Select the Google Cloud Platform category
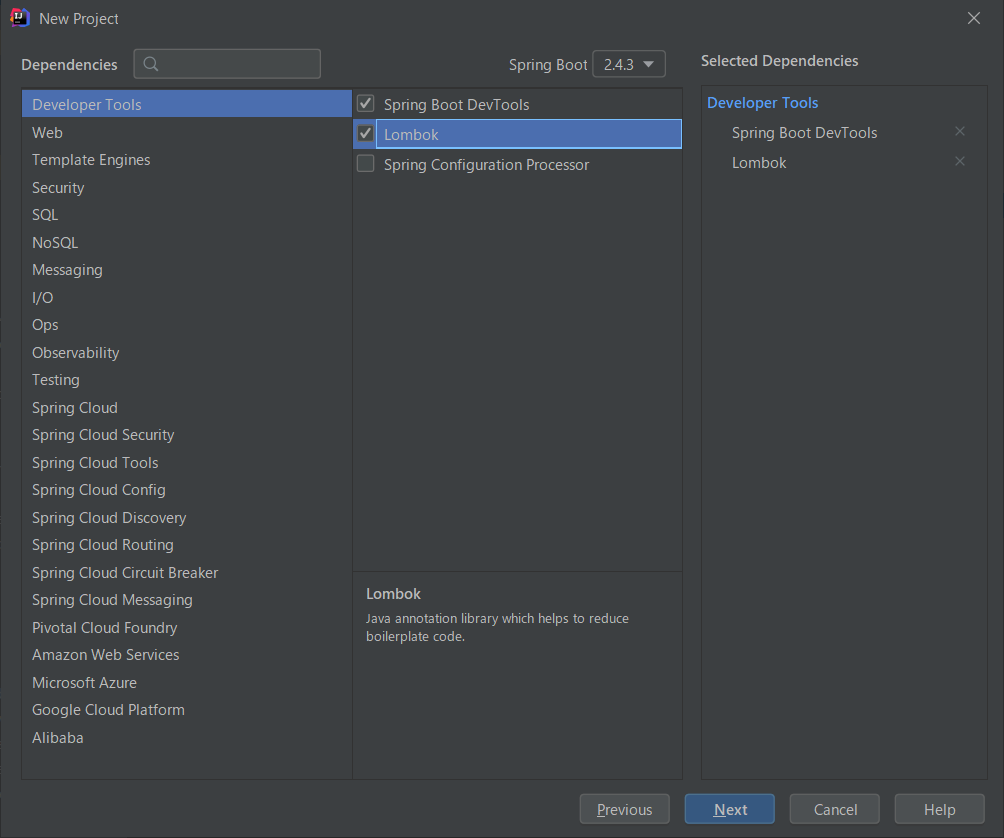Screen dimensions: 1004x838 tap(187, 711)
